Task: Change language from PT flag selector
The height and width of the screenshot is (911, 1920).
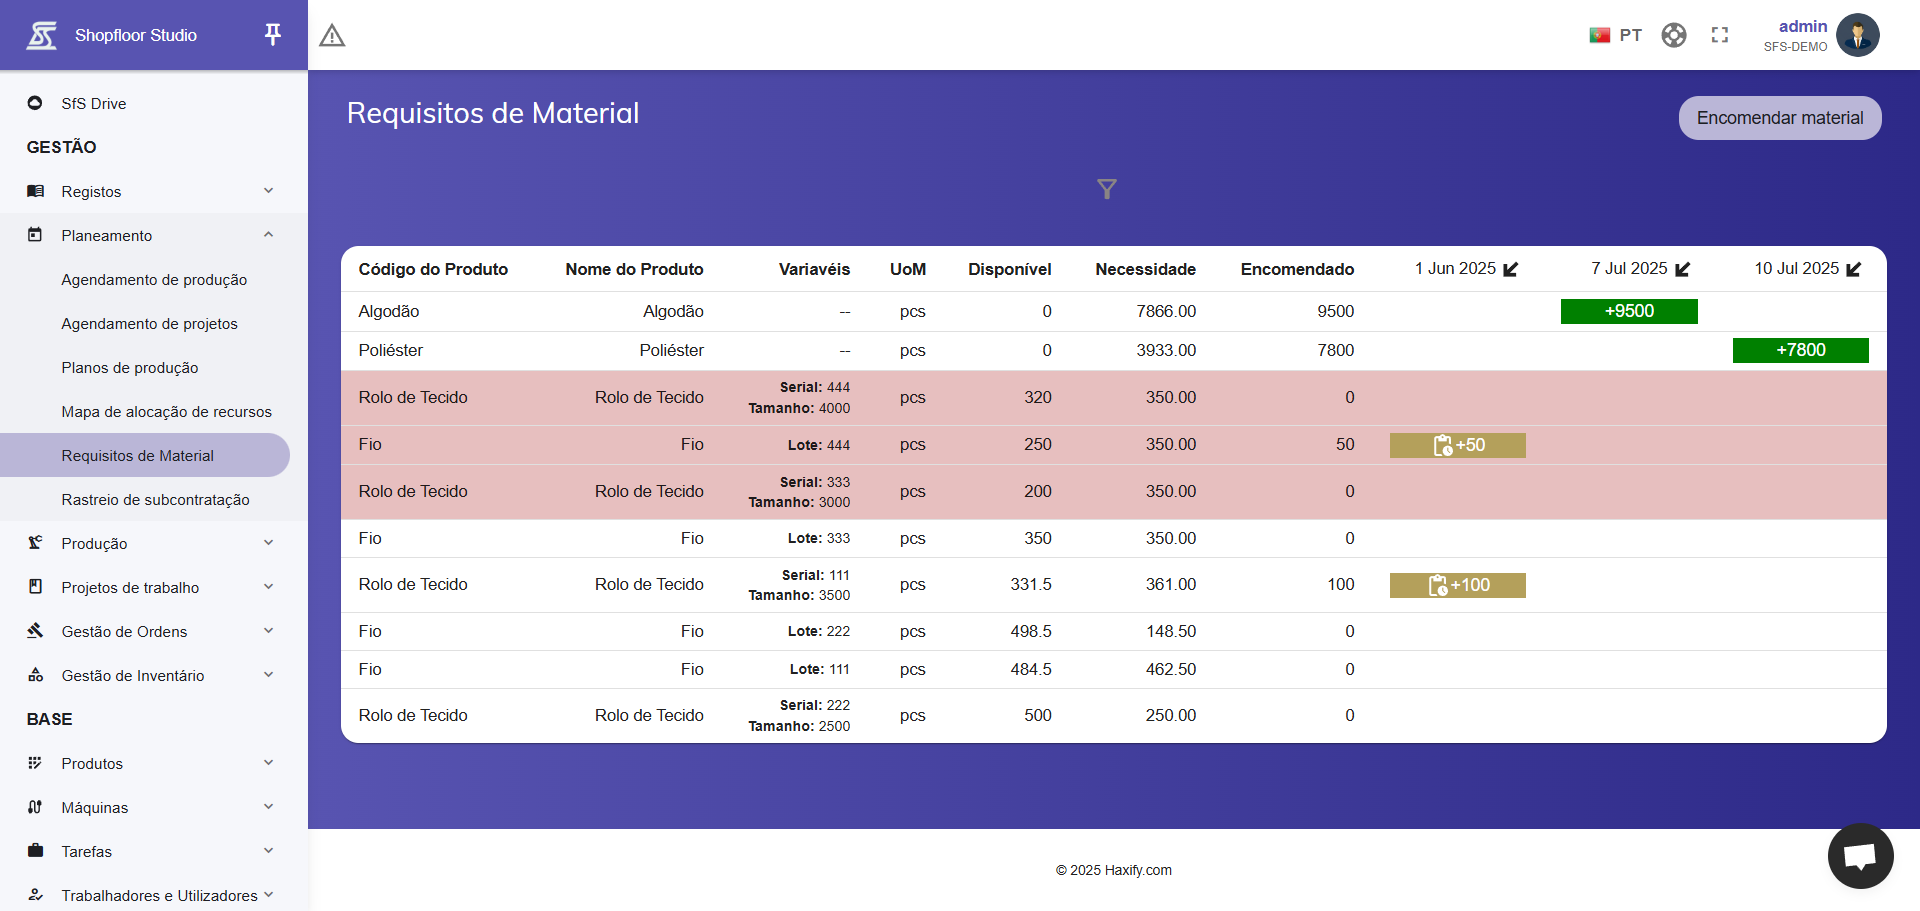Action: click(x=1615, y=35)
